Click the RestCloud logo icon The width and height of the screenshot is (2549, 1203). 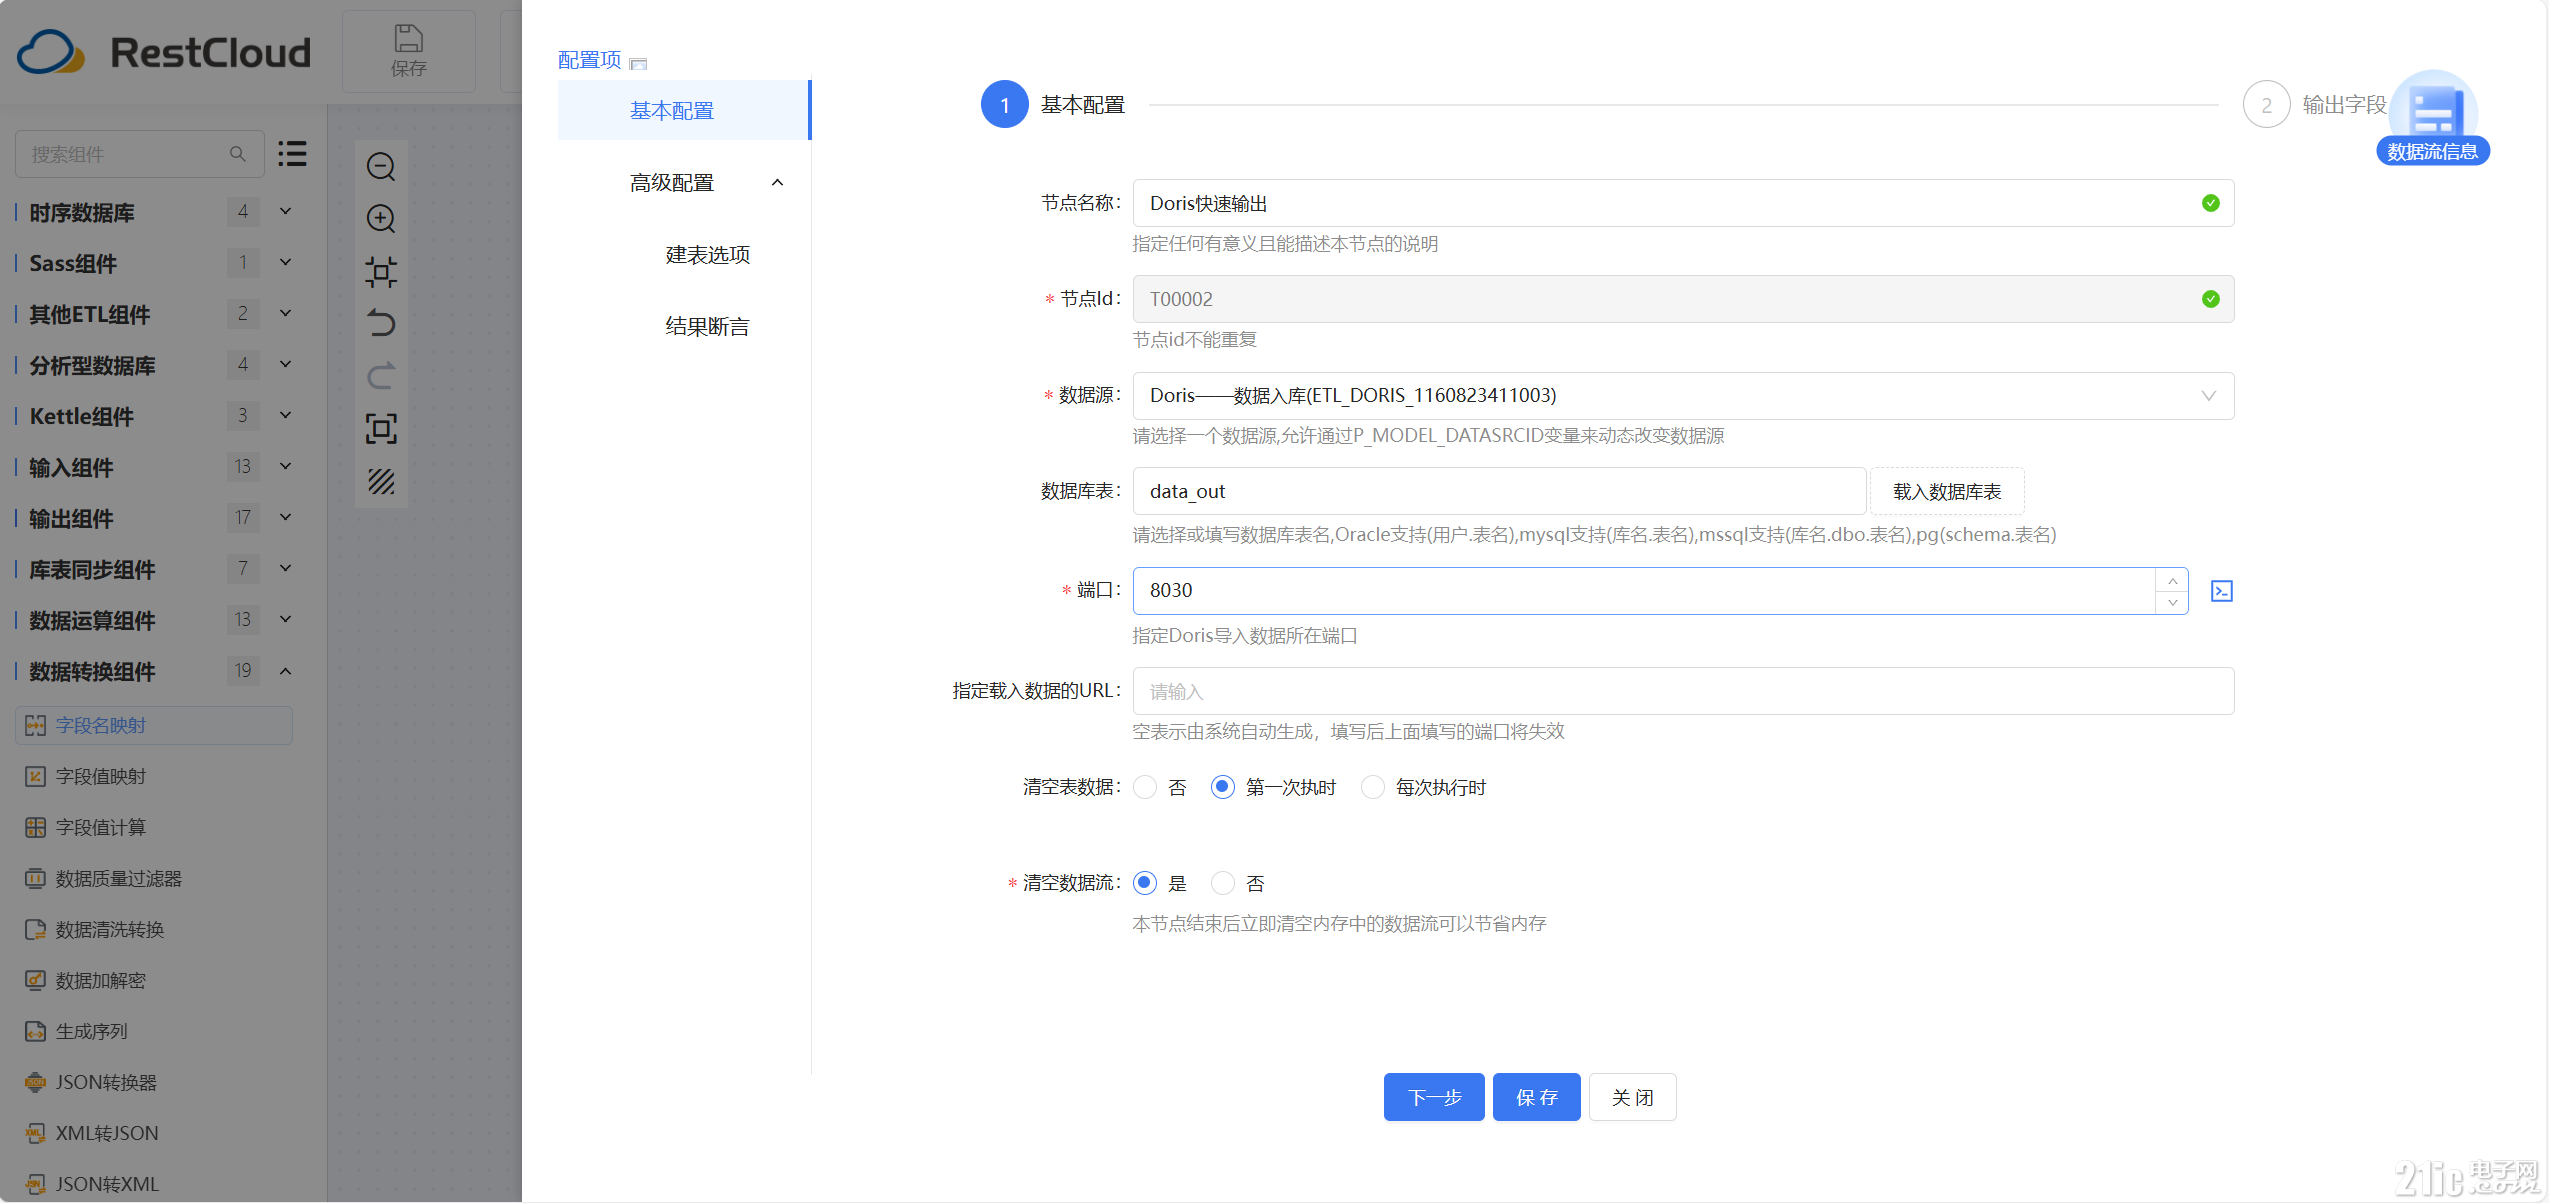click(x=50, y=52)
